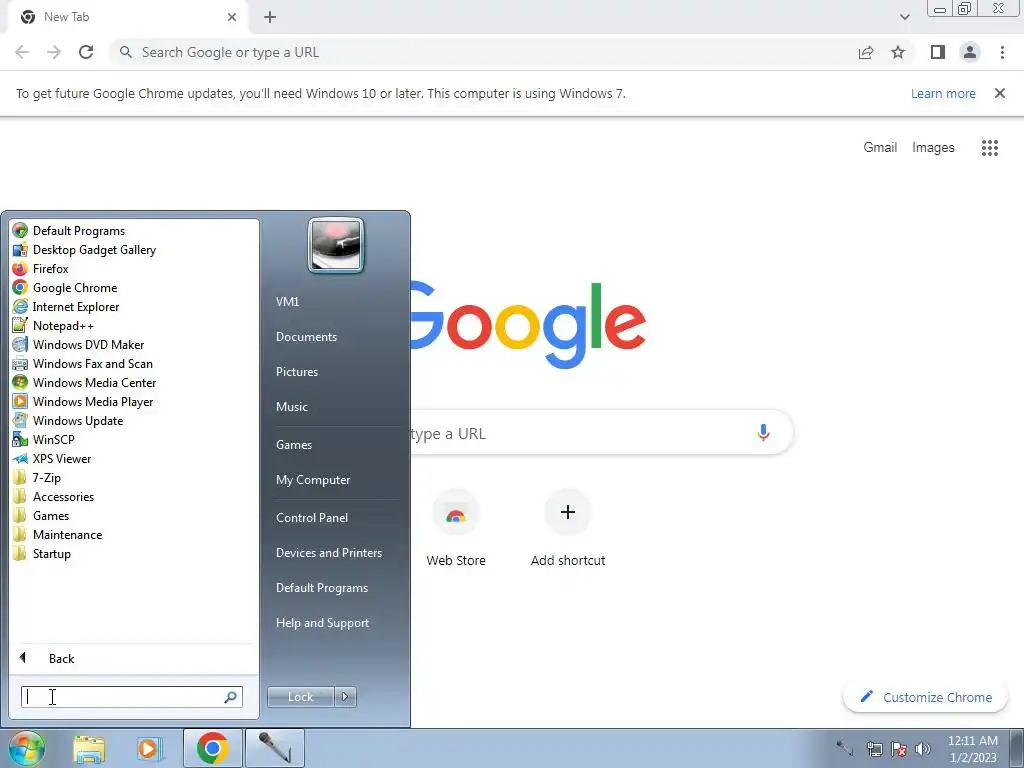Open Gmail link
1024x768 pixels.
(880, 148)
